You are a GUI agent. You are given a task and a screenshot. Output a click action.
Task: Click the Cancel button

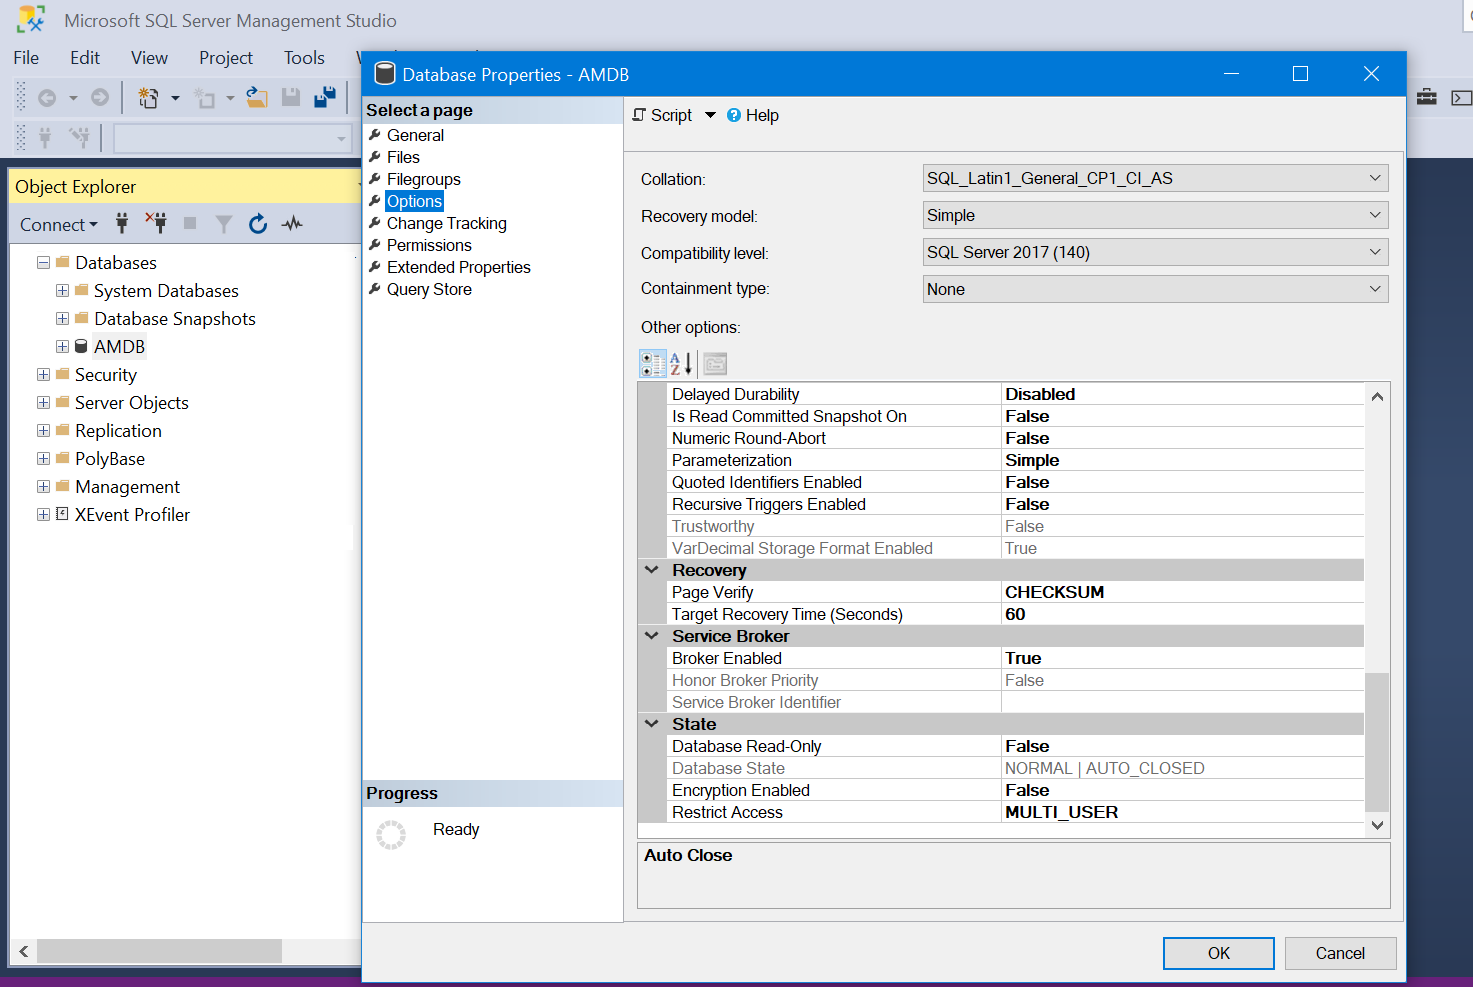pos(1339,953)
